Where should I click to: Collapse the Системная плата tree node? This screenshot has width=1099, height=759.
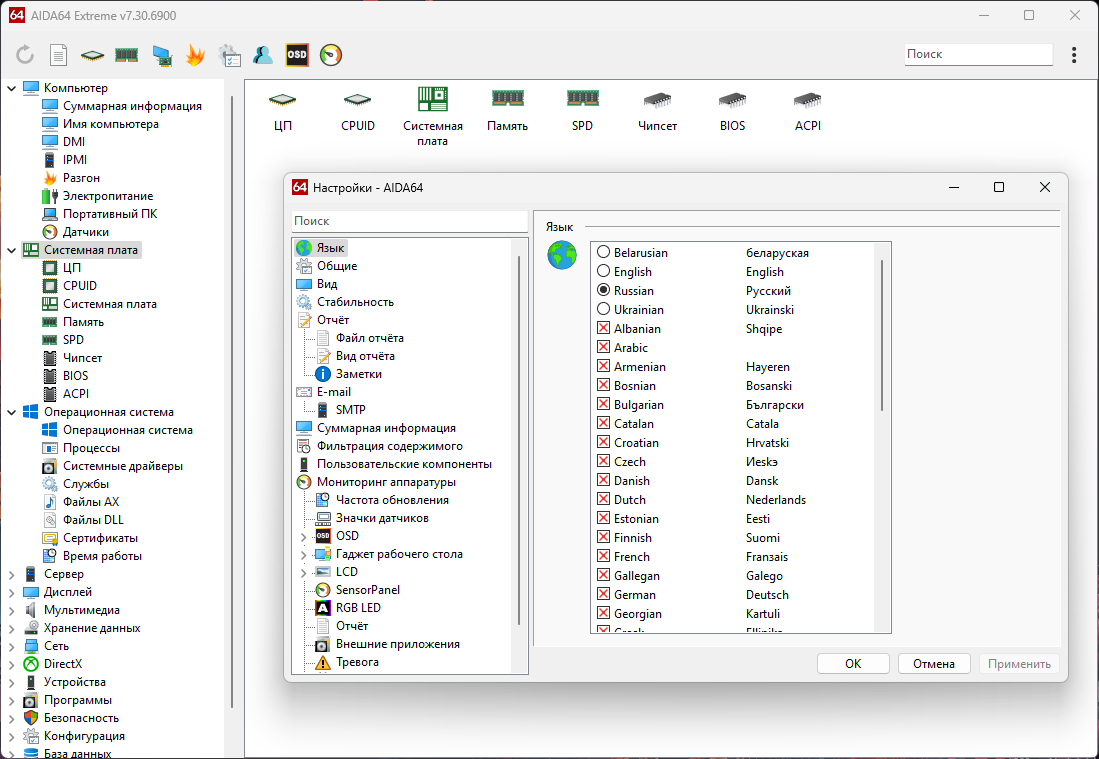(x=11, y=250)
